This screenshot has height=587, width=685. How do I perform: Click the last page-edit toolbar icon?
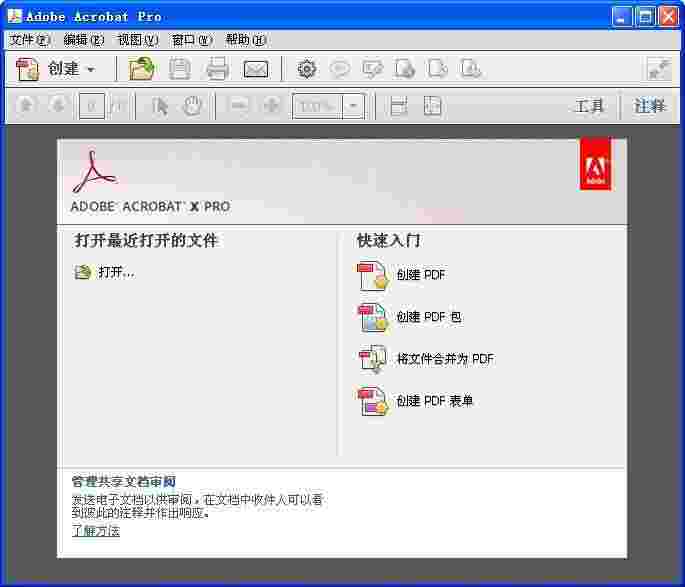pos(471,69)
